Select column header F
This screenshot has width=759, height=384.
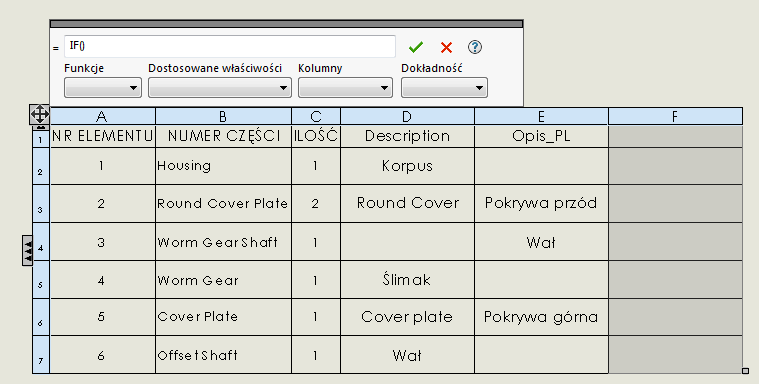point(675,116)
